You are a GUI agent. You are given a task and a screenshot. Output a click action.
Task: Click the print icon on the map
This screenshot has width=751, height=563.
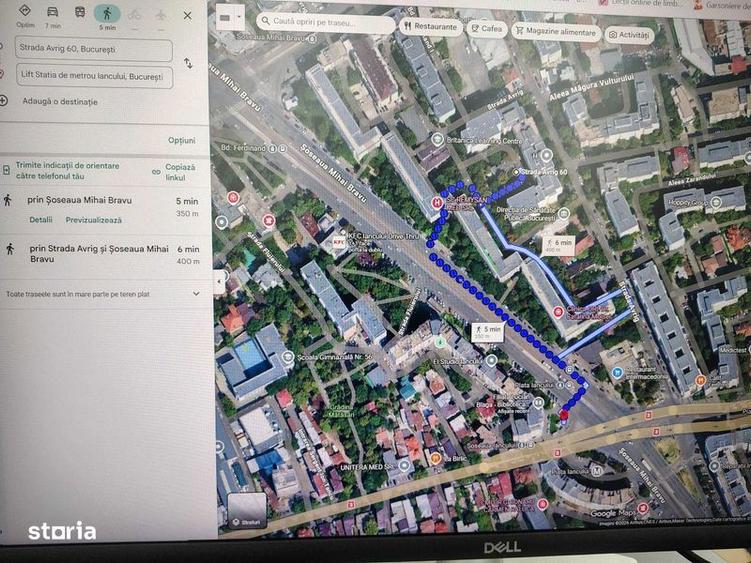(225, 18)
